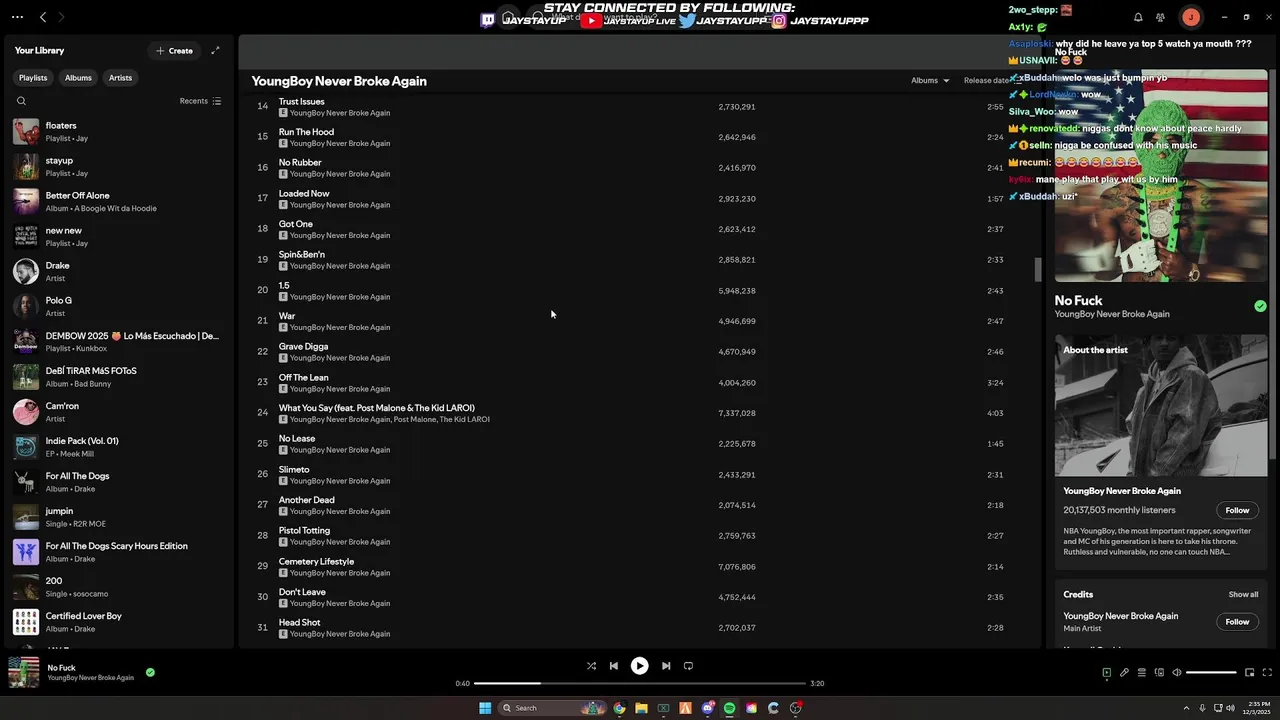This screenshot has width=1280, height=720.
Task: Skip to previous track
Action: point(614,666)
